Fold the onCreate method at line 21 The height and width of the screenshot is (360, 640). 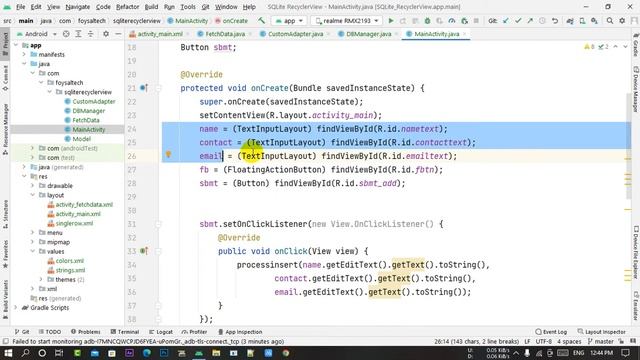point(158,88)
